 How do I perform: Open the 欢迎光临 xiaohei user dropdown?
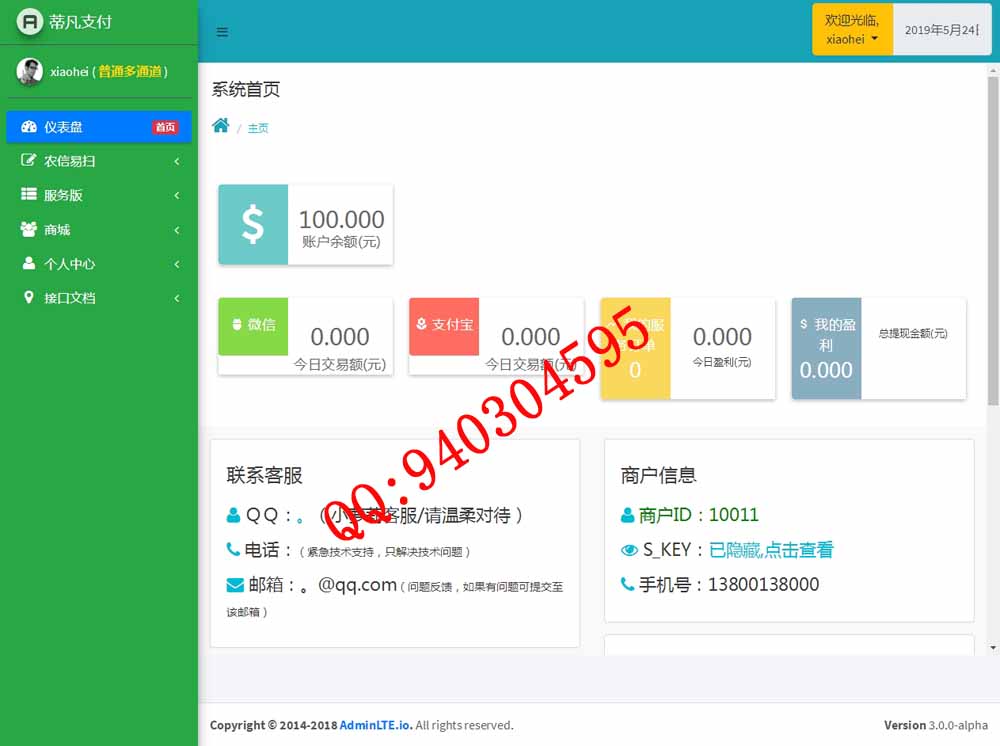click(852, 30)
